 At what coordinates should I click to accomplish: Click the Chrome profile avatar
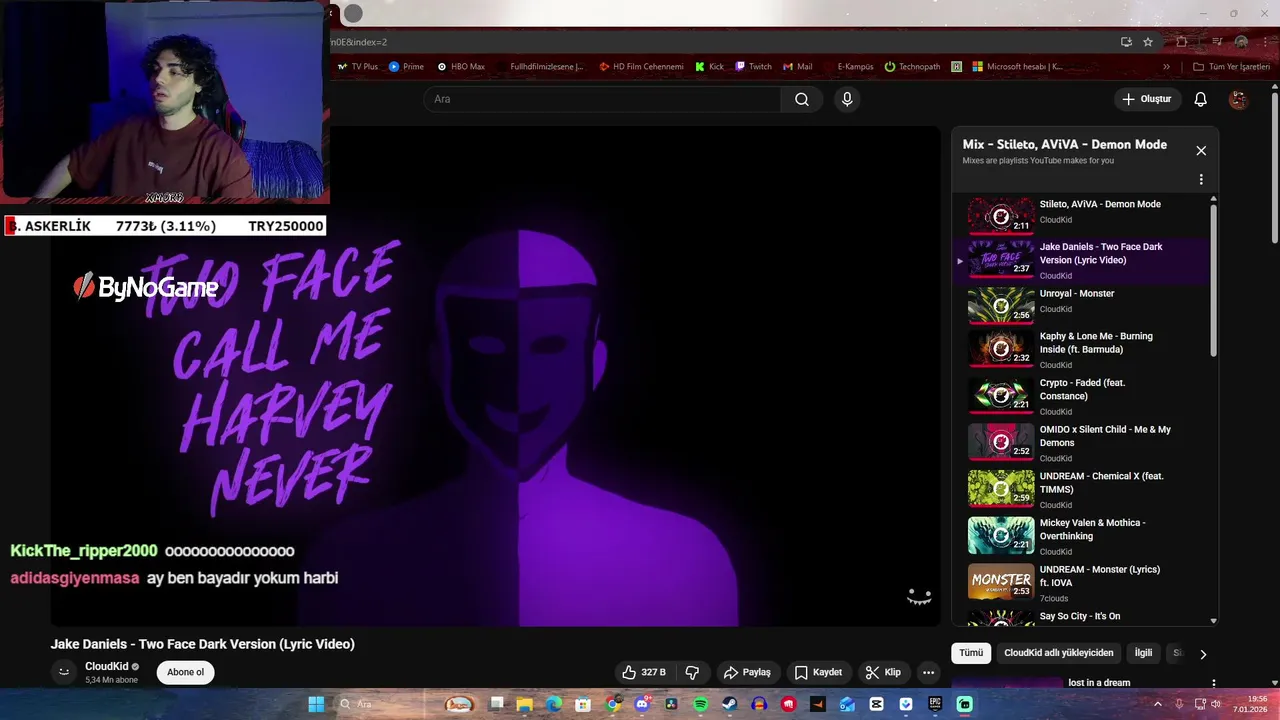tap(1241, 42)
